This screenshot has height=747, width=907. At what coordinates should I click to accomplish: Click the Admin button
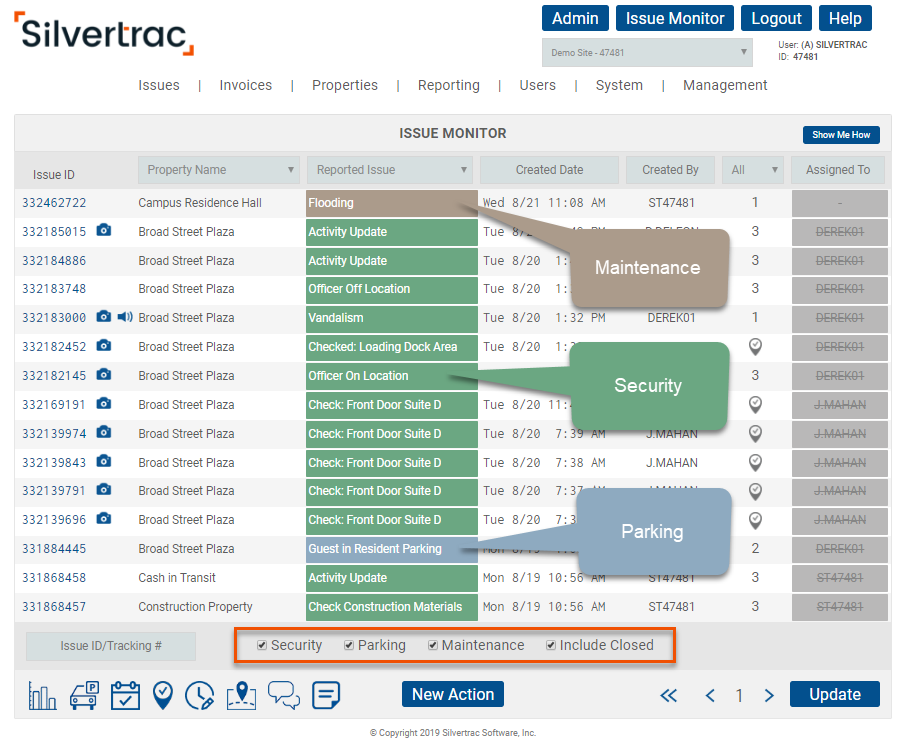(575, 19)
